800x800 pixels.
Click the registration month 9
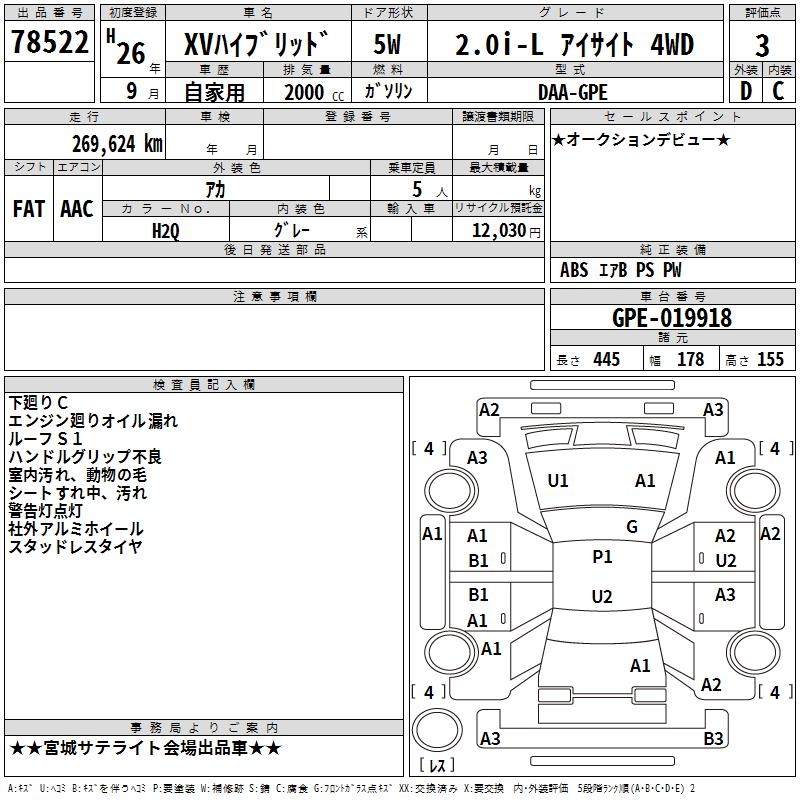click(x=132, y=91)
